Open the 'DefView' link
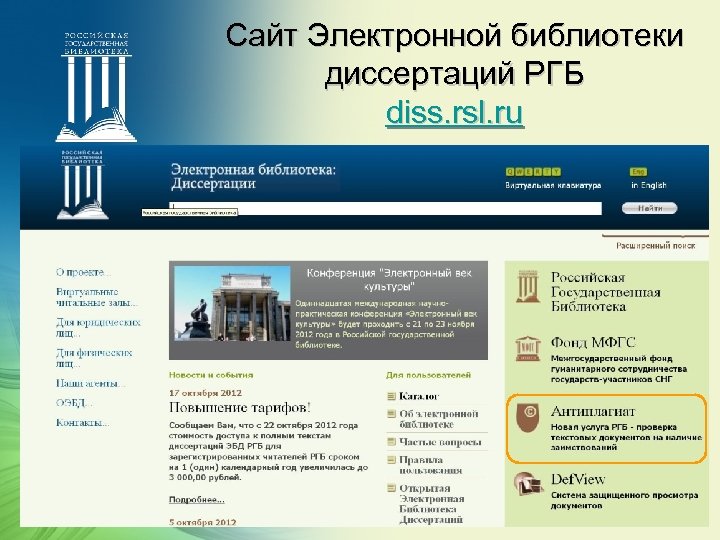The height and width of the screenshot is (540, 720). 578,479
